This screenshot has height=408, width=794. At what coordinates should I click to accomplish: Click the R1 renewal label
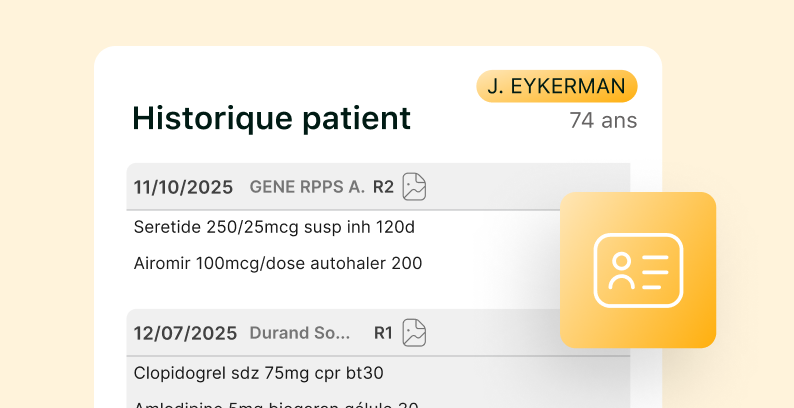383,333
